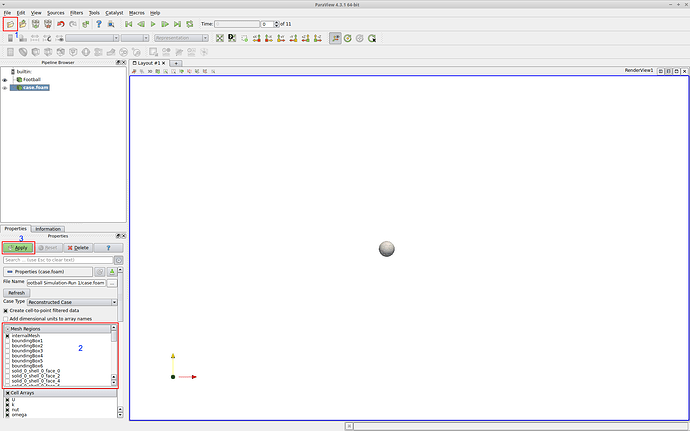Switch to the Information tab
Image resolution: width=690 pixels, height=431 pixels.
48,229
